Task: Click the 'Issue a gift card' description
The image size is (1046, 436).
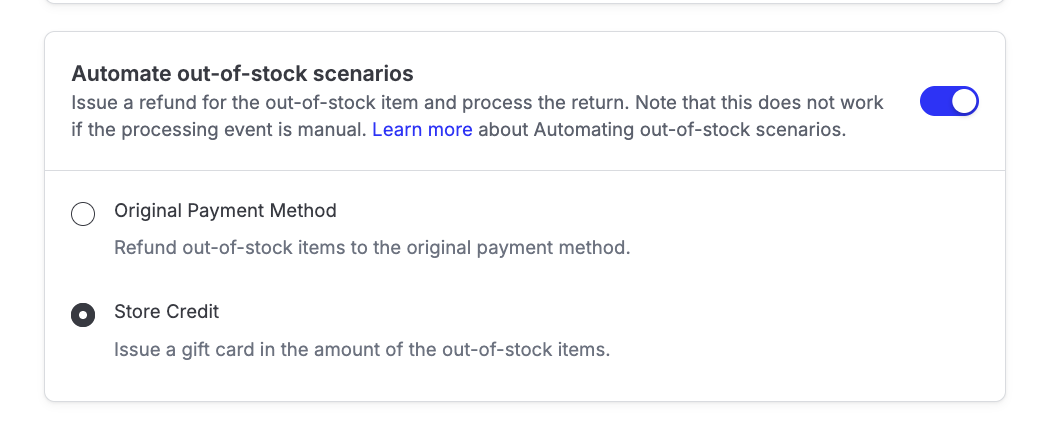Action: click(x=361, y=350)
